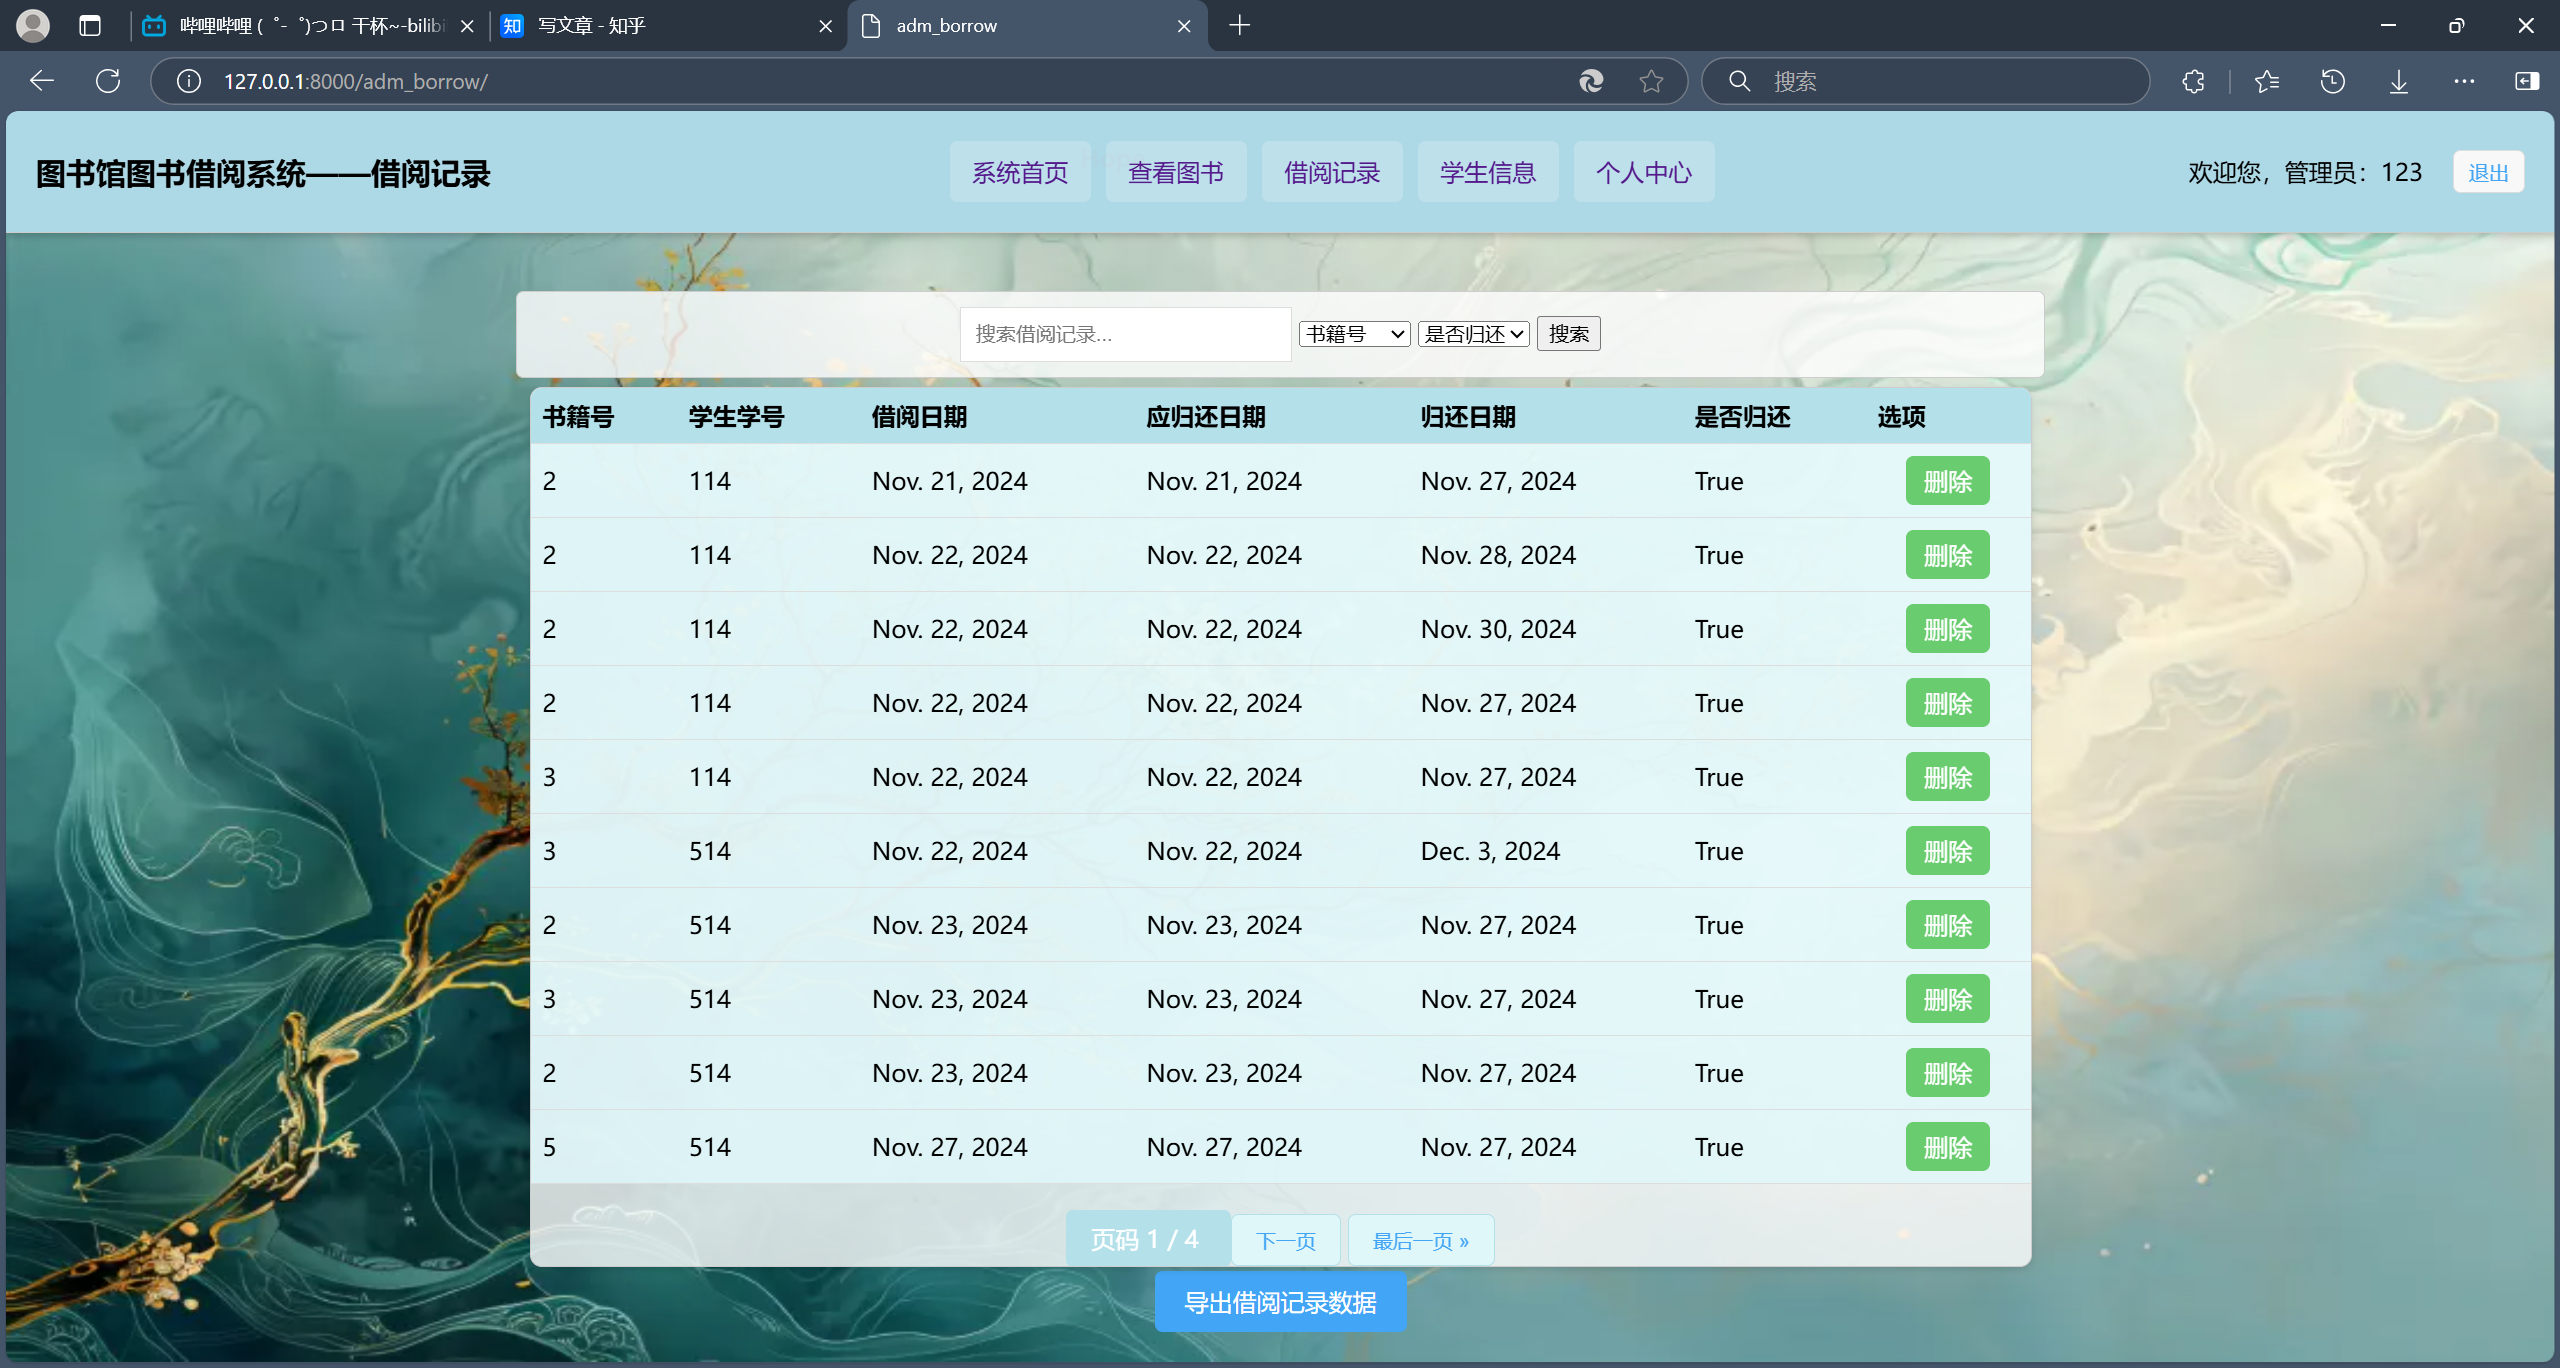The image size is (2560, 1368).
Task: Select 个人中心 in the navigation menu
Action: click(x=1643, y=172)
